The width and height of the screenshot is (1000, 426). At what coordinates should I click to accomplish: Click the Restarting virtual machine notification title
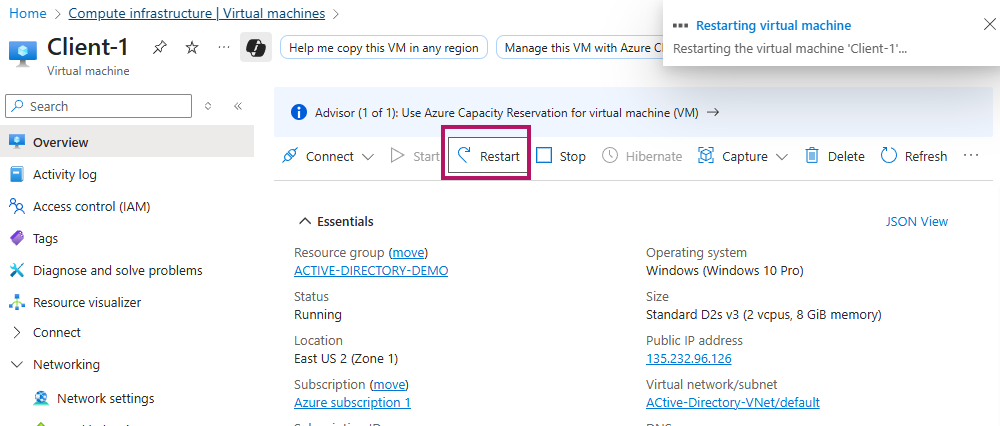click(x=774, y=26)
